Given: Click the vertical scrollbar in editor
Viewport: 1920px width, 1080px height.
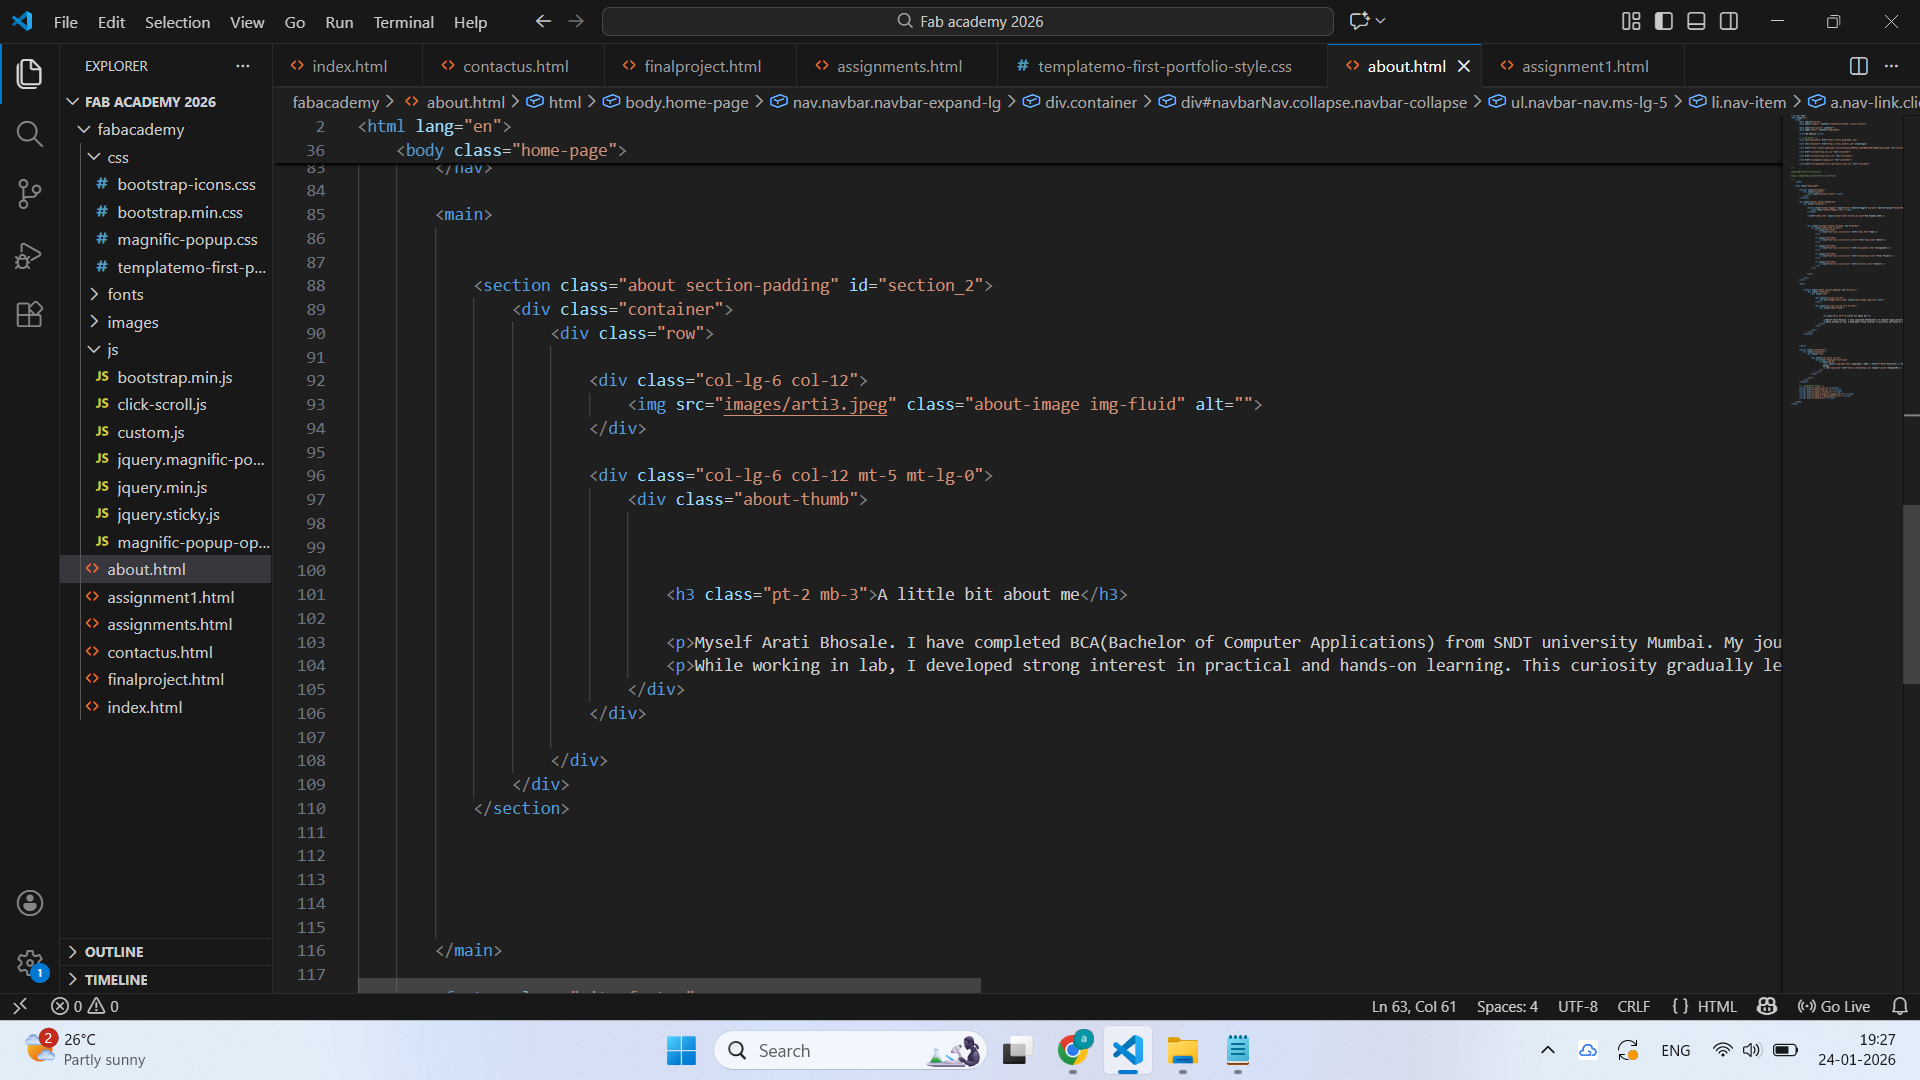Looking at the screenshot, I should pos(1910,595).
